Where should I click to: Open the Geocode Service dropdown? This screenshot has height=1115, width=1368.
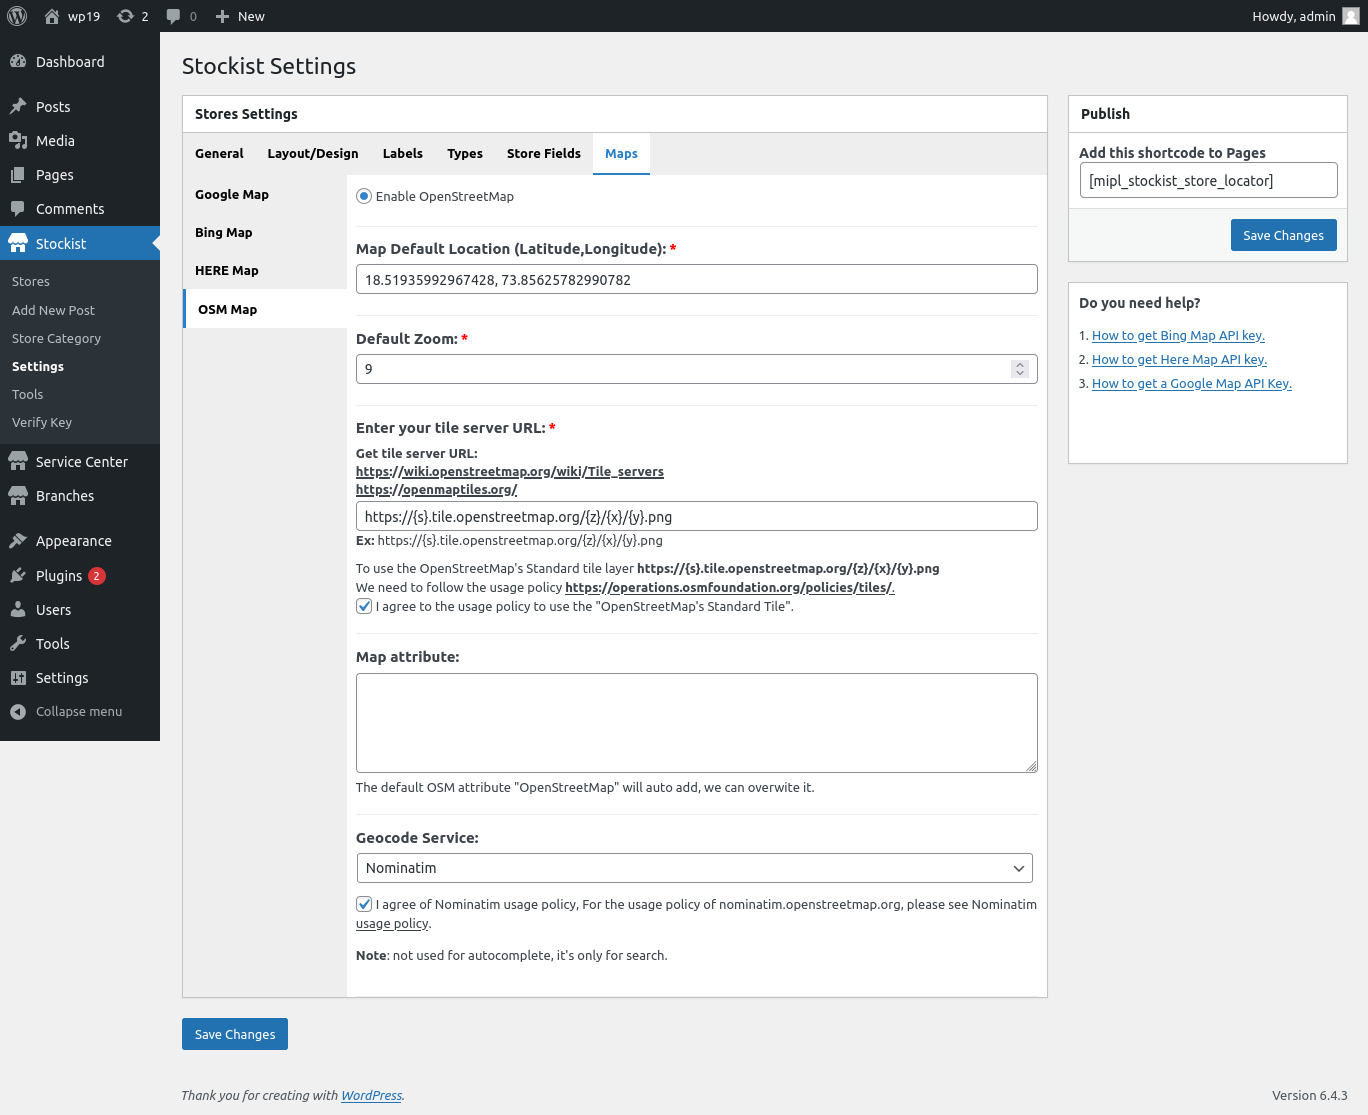pyautogui.click(x=695, y=868)
